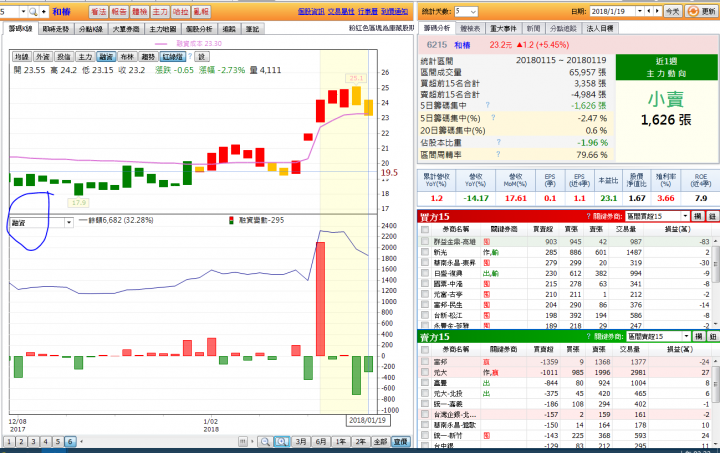
Task: Click the date field showing 2018/1/19
Action: point(613,11)
